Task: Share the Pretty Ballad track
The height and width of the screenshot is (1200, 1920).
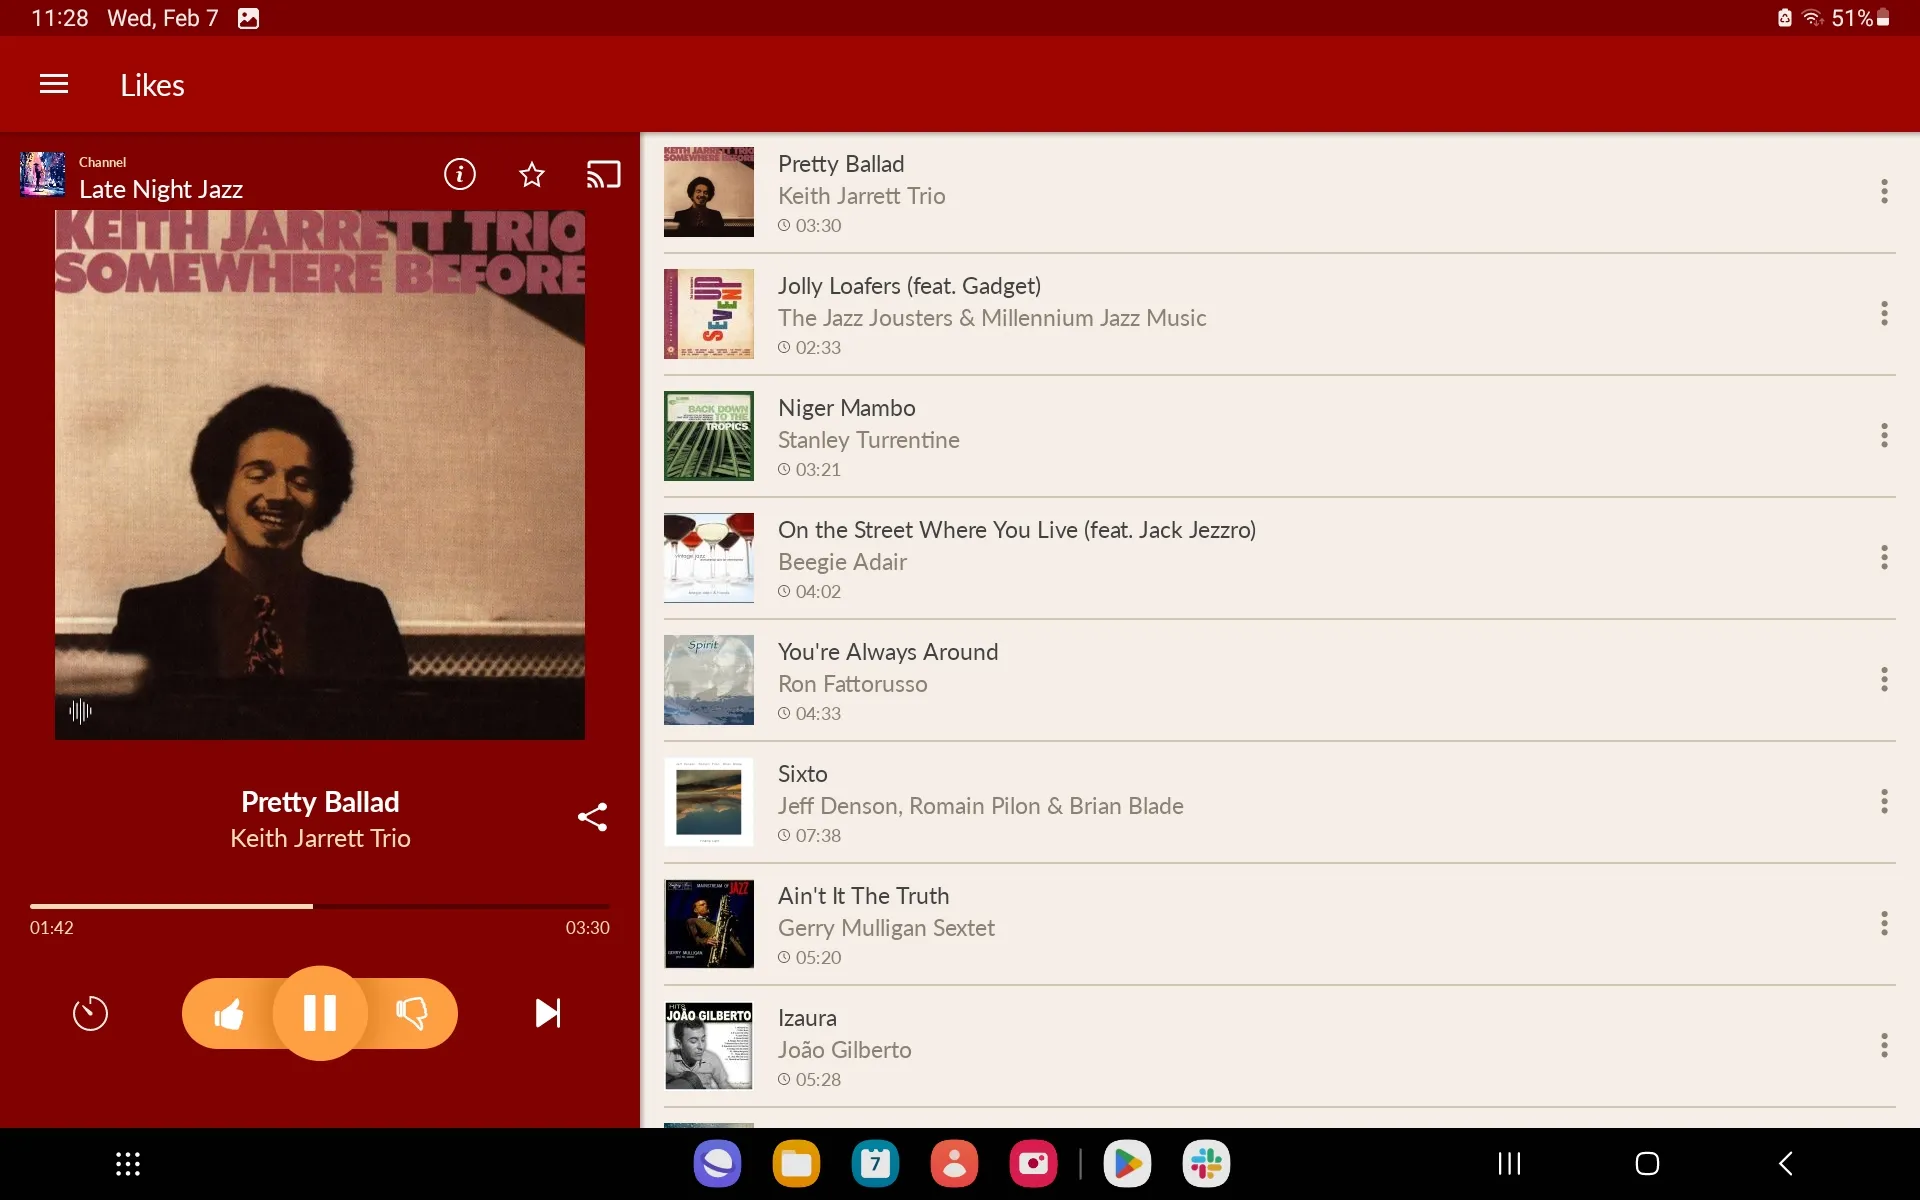Action: pyautogui.click(x=592, y=817)
